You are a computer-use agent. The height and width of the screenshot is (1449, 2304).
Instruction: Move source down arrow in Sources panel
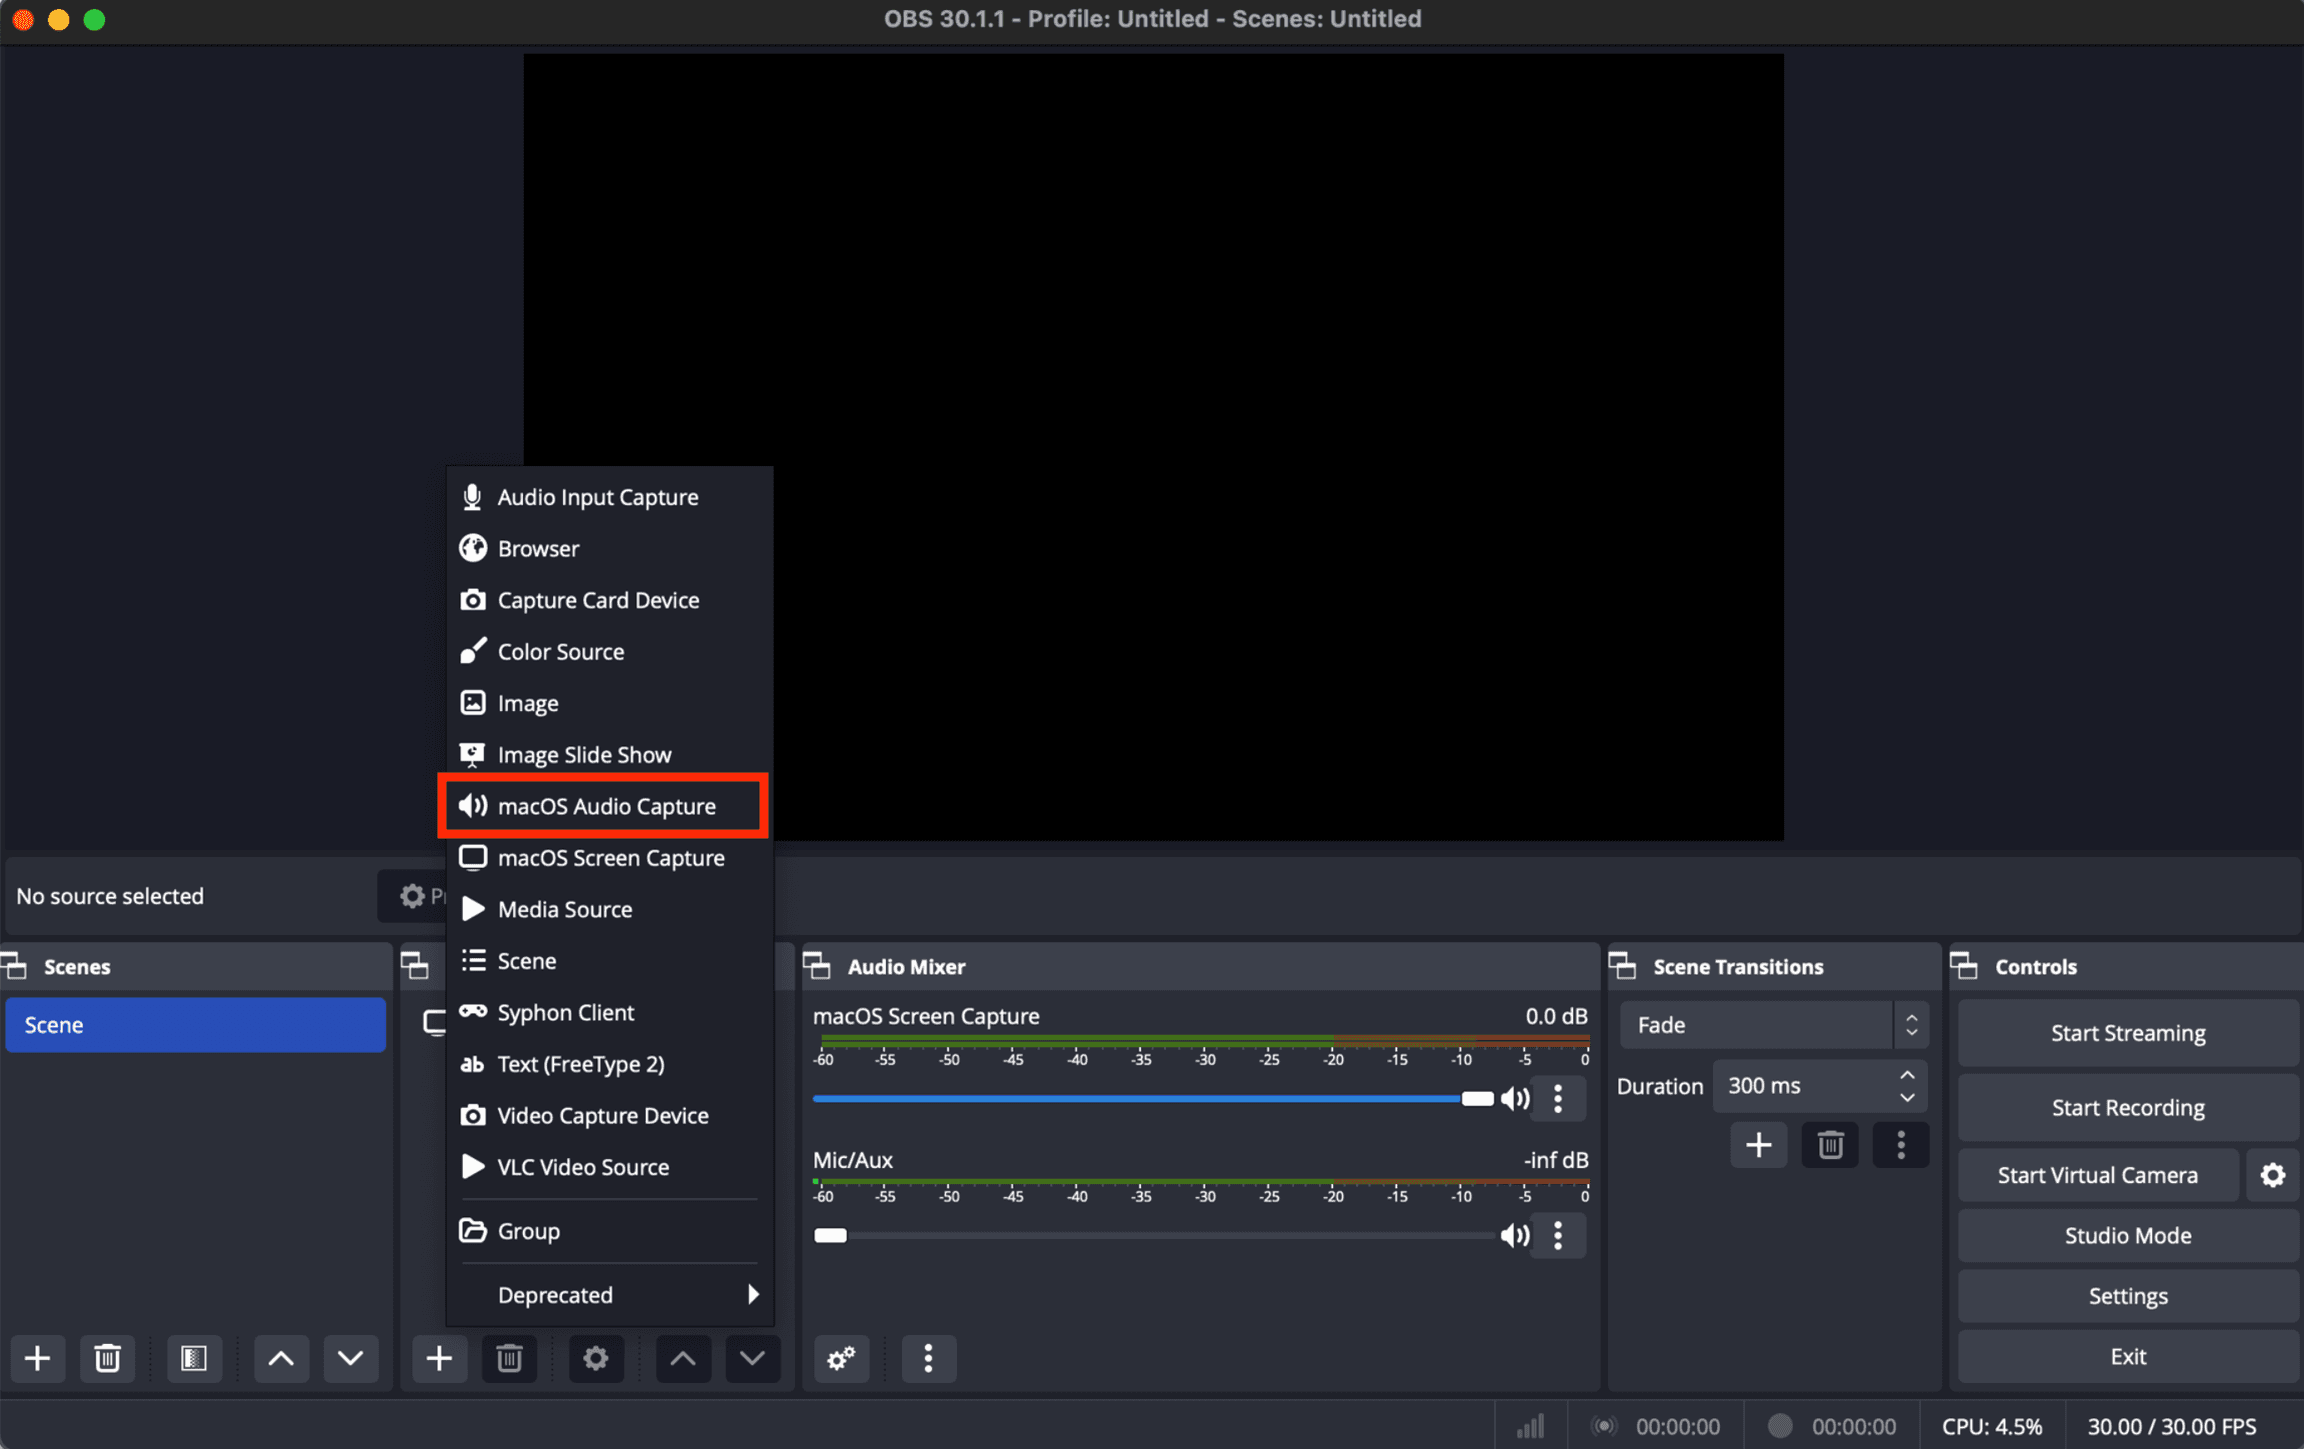tap(752, 1358)
